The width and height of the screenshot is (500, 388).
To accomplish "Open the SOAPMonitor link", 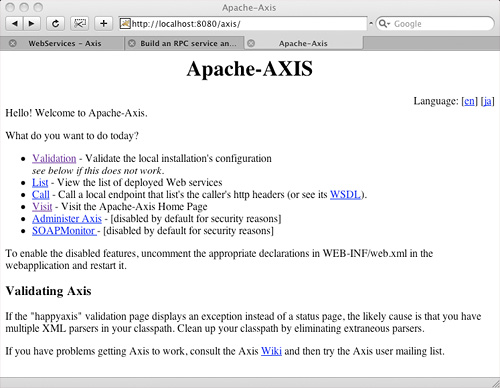I will coord(64,231).
